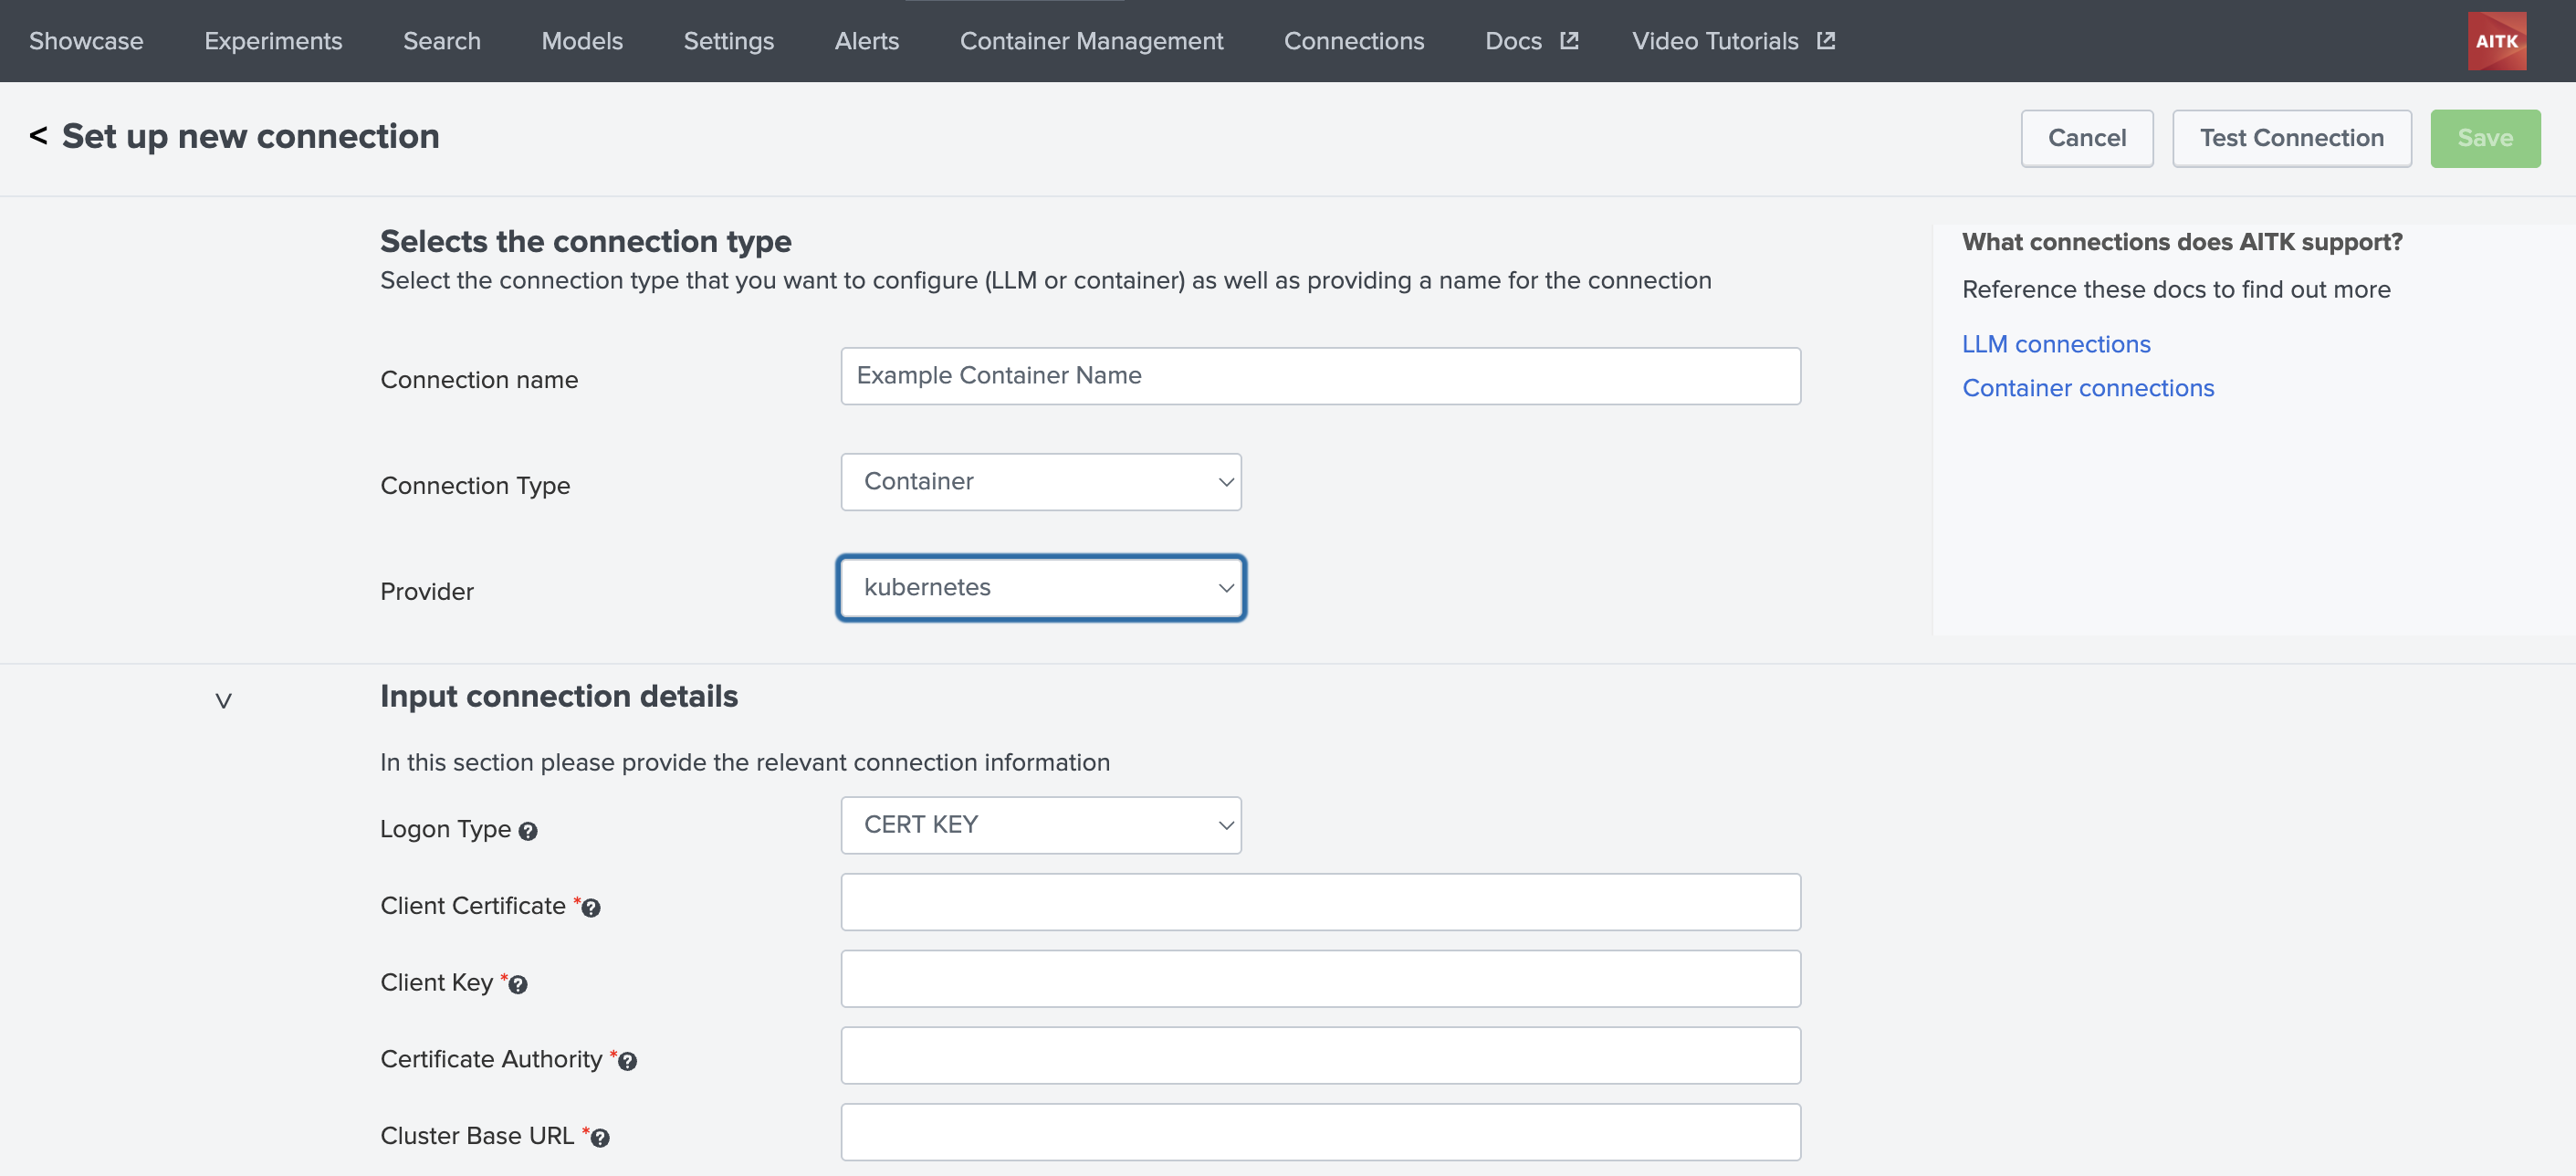Click the 'Selects the connection type' heading

pos(586,241)
